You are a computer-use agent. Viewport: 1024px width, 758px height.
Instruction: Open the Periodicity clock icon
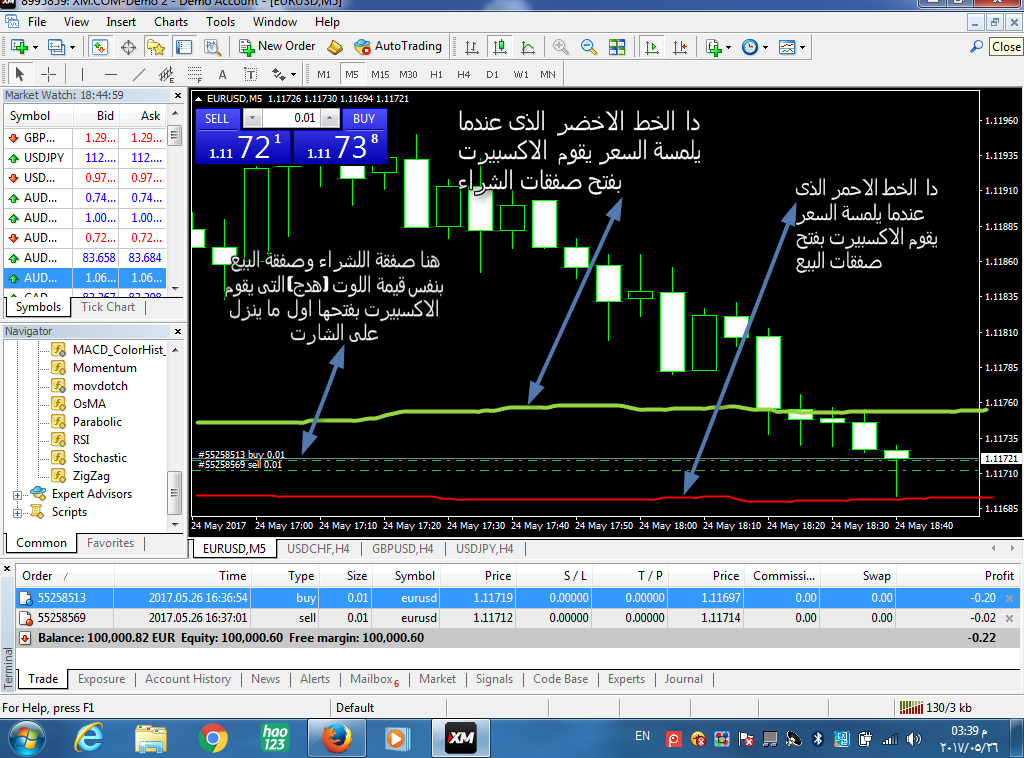(750, 47)
